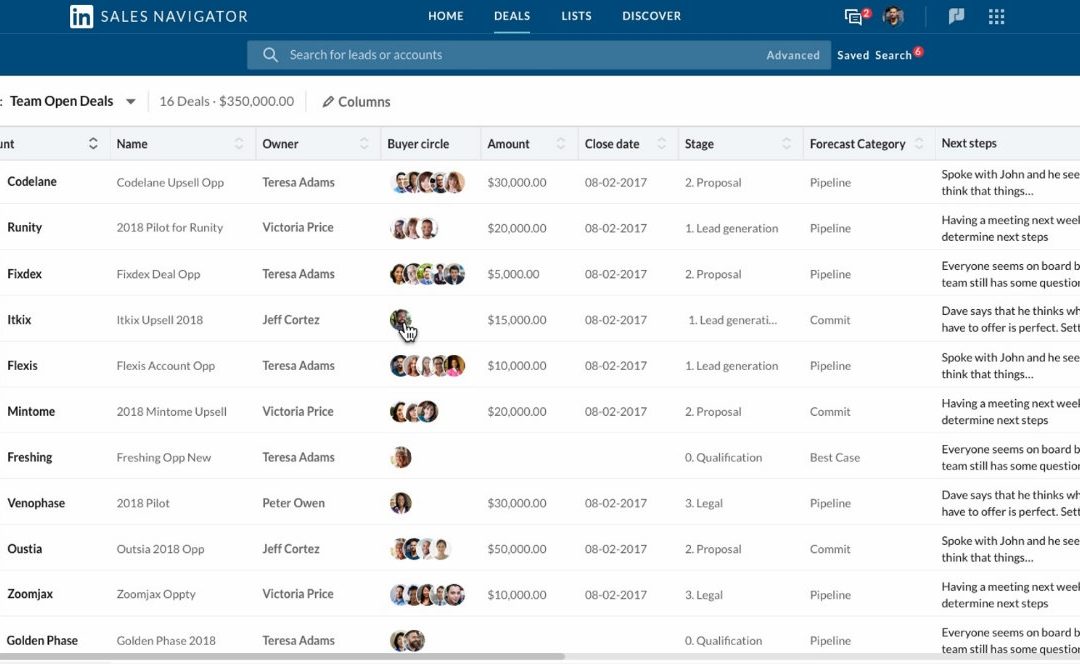Go to the HOME tab

446,16
